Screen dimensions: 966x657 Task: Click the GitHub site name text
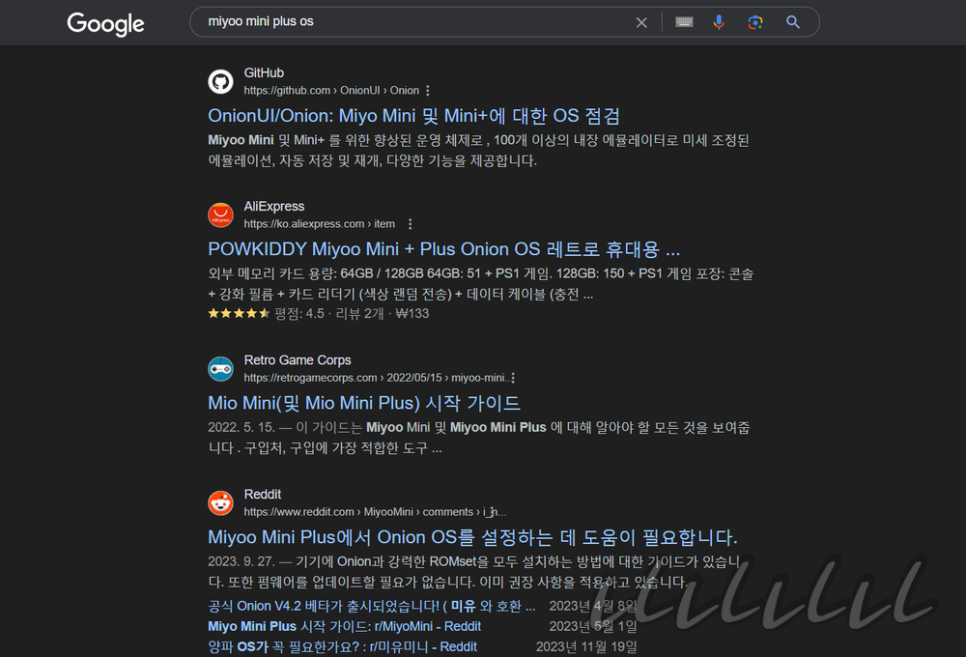(x=264, y=73)
